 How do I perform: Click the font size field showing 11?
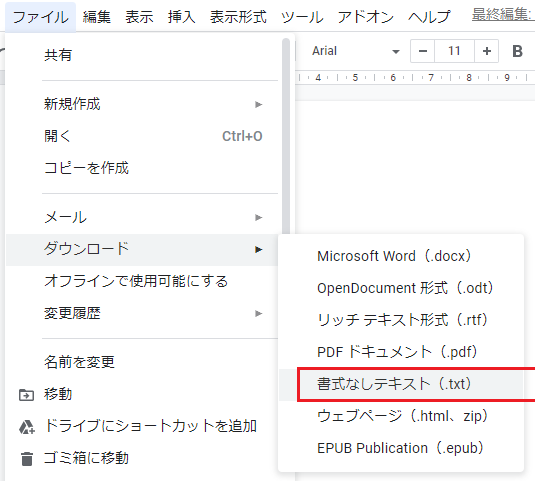point(454,51)
